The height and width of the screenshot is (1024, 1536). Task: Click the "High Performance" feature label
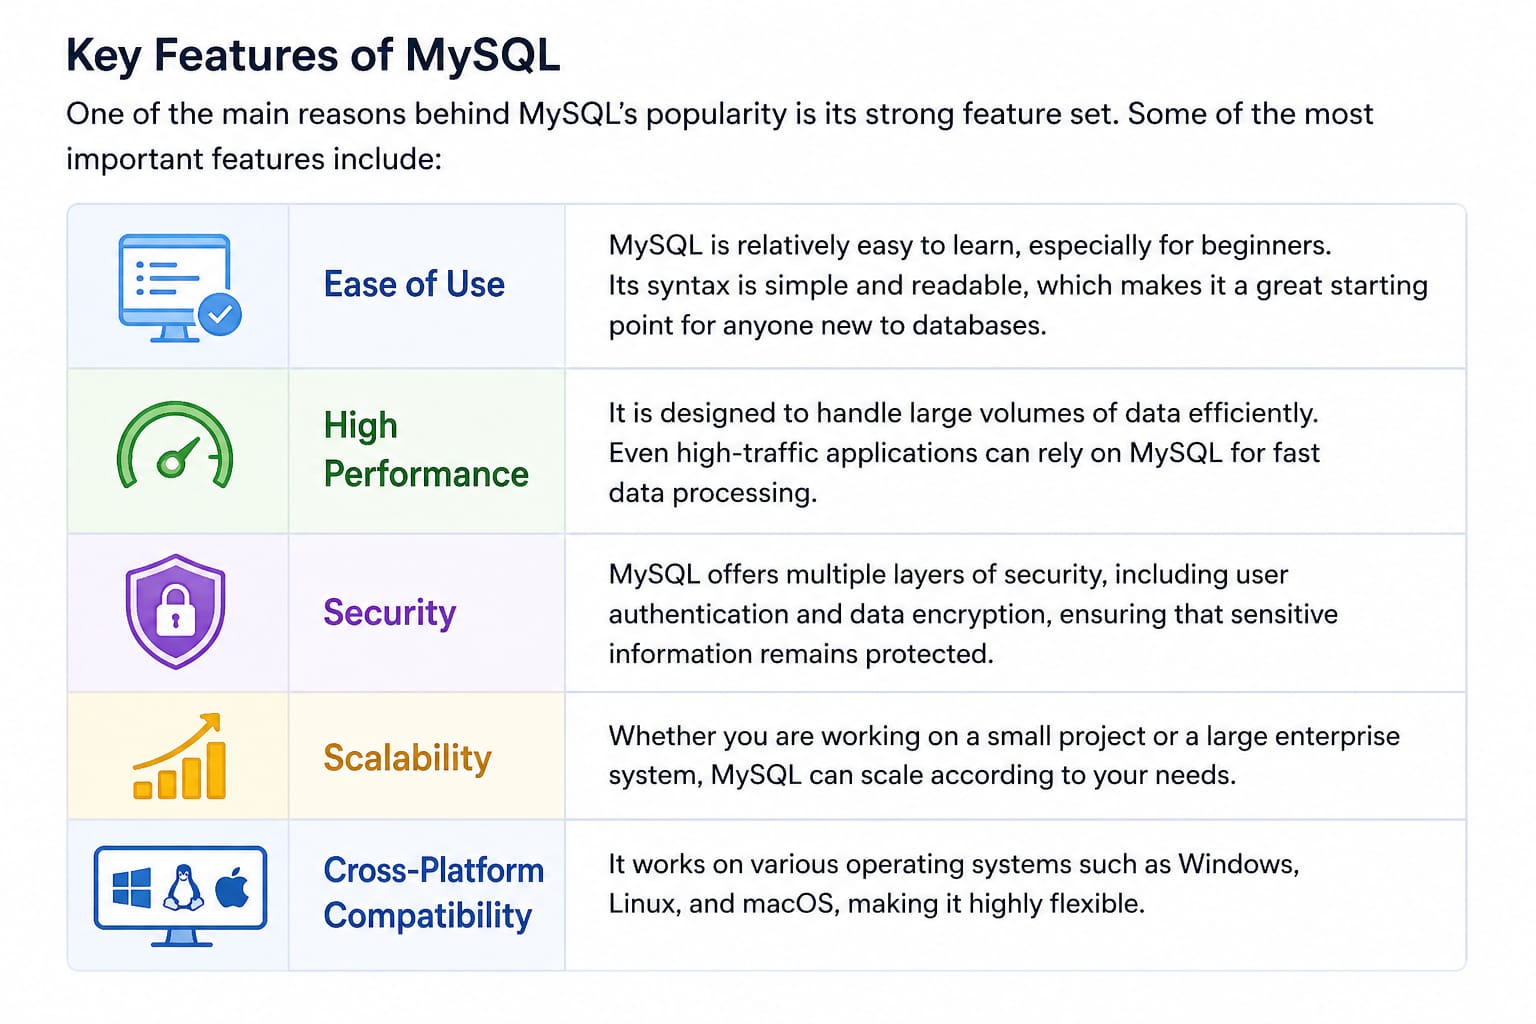coord(426,450)
